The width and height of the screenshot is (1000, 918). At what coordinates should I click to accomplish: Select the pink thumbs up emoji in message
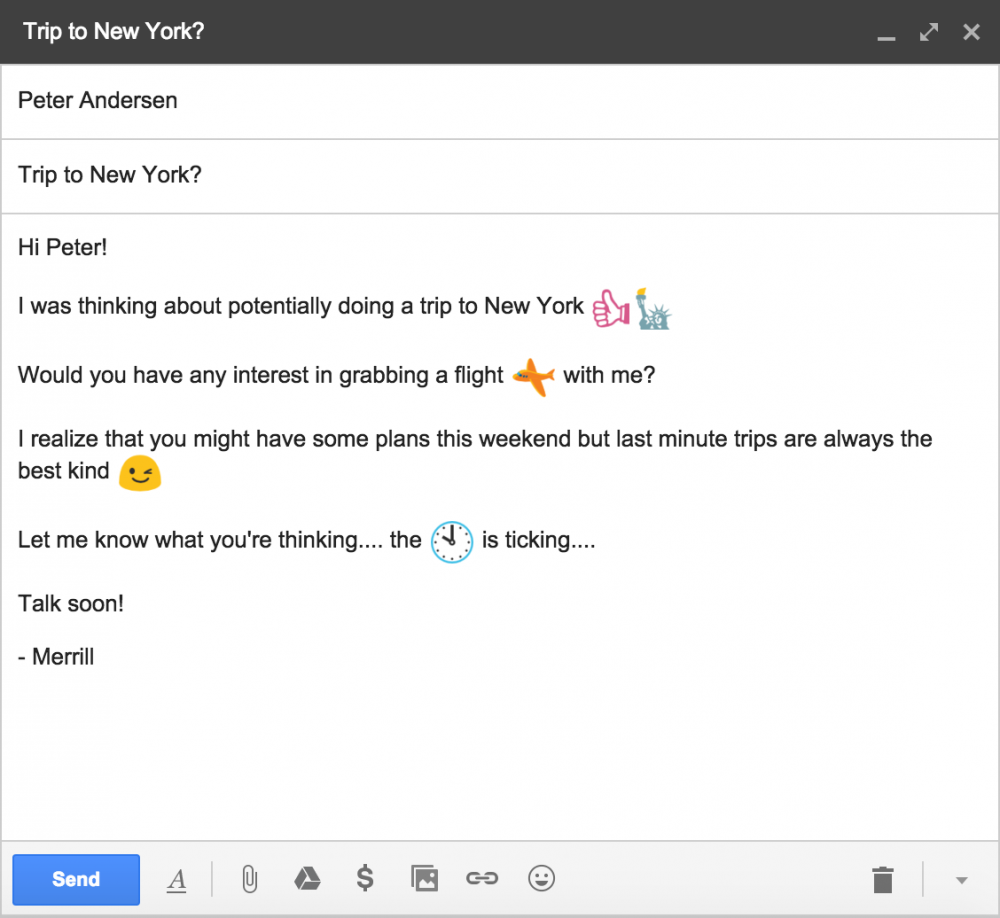611,309
